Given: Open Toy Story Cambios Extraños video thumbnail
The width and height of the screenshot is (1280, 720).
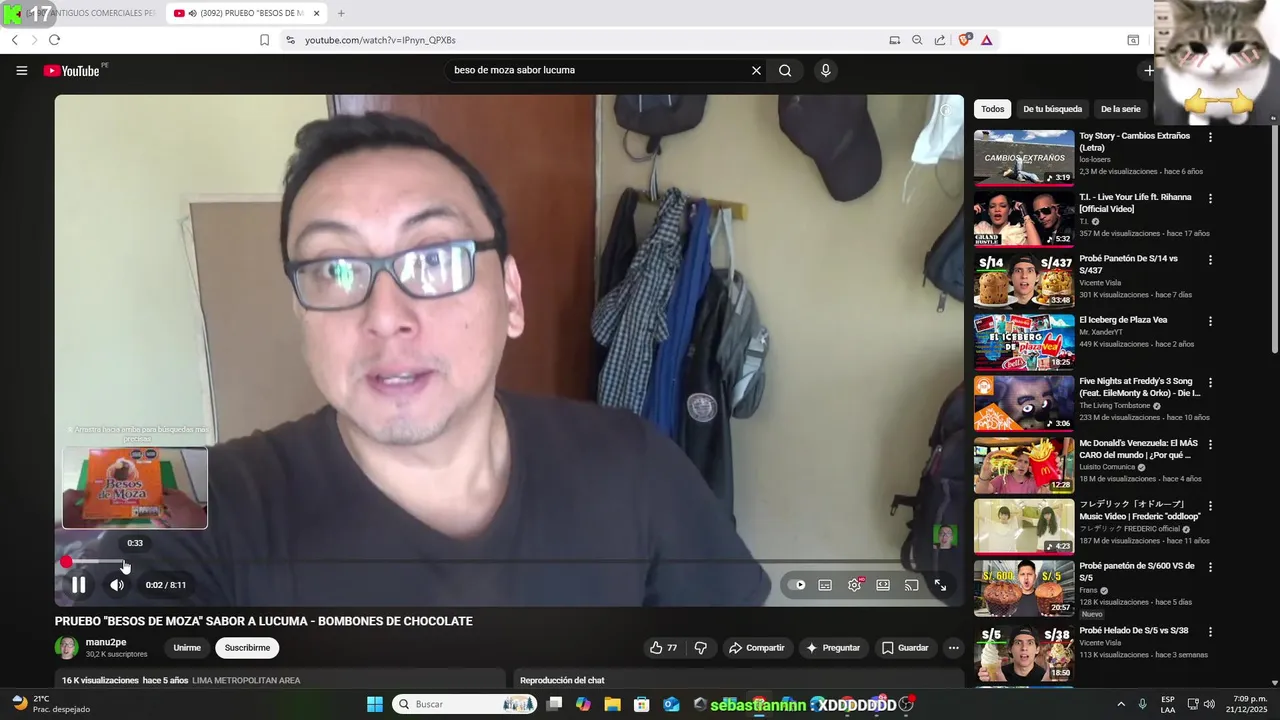Looking at the screenshot, I should 1024,158.
